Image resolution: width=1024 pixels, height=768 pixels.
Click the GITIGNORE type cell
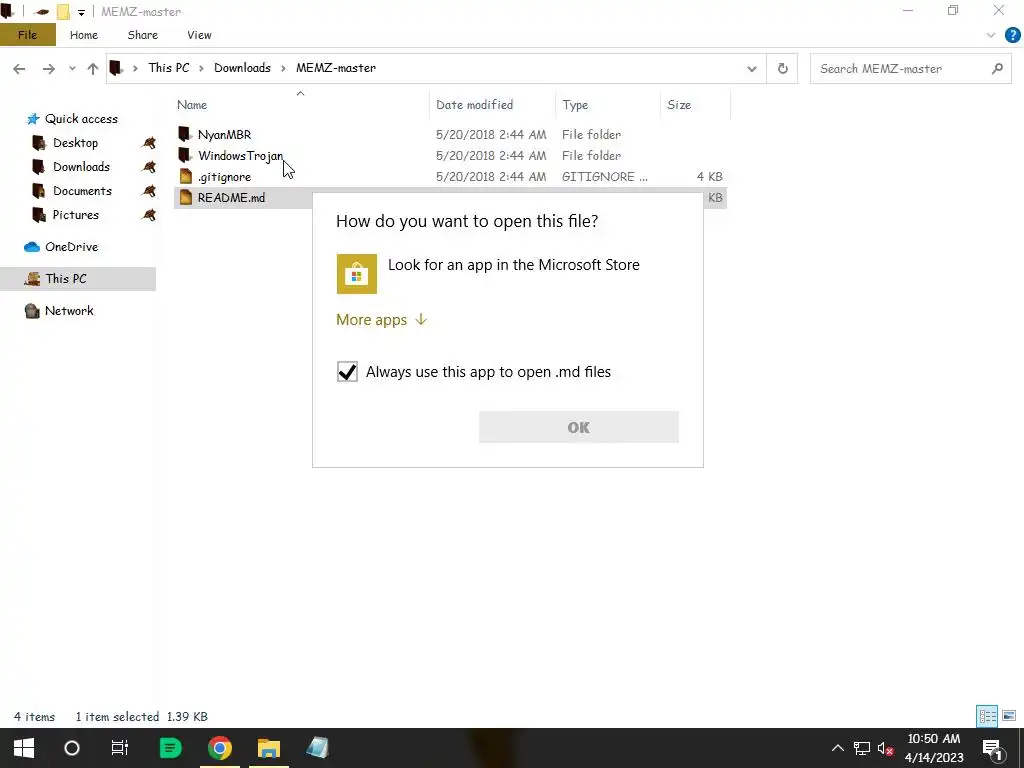point(605,176)
